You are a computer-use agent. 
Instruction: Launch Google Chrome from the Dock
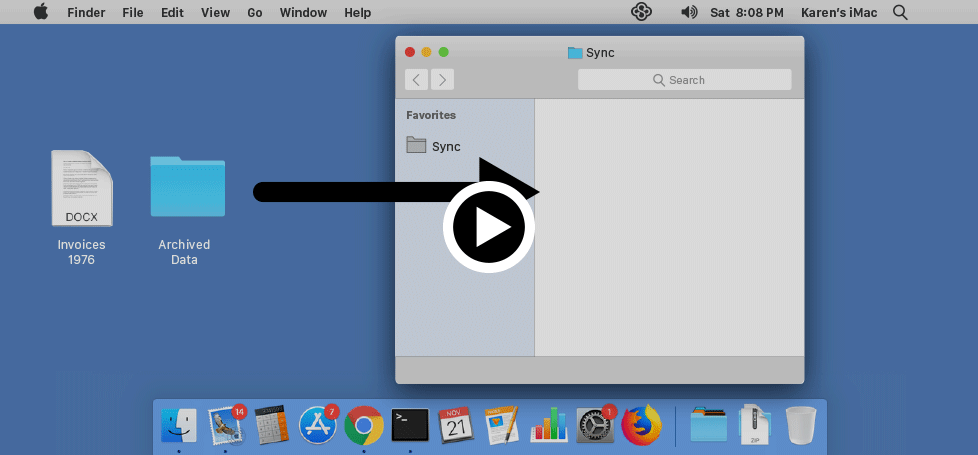click(x=364, y=425)
